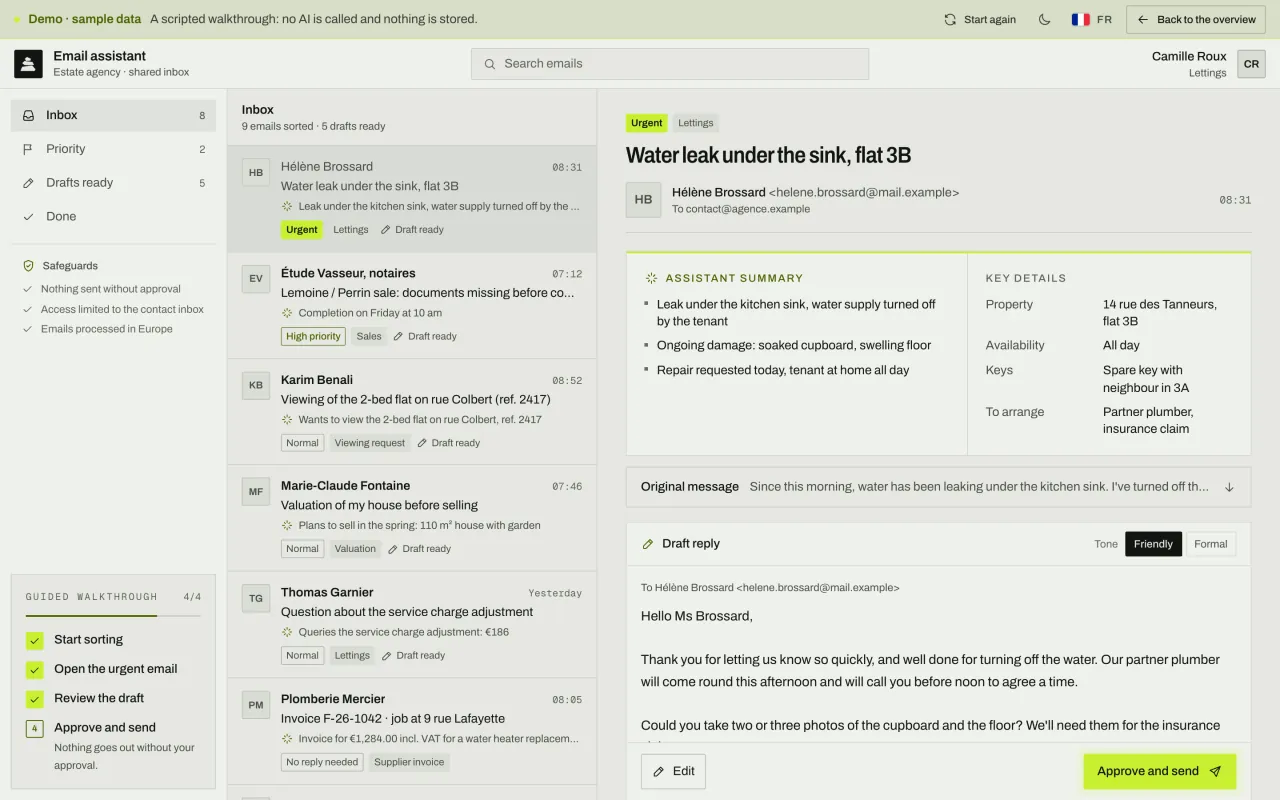The width and height of the screenshot is (1280, 800).
Task: Click the MF avatar for Marie-Claude Fontaine
Action: [x=256, y=492]
